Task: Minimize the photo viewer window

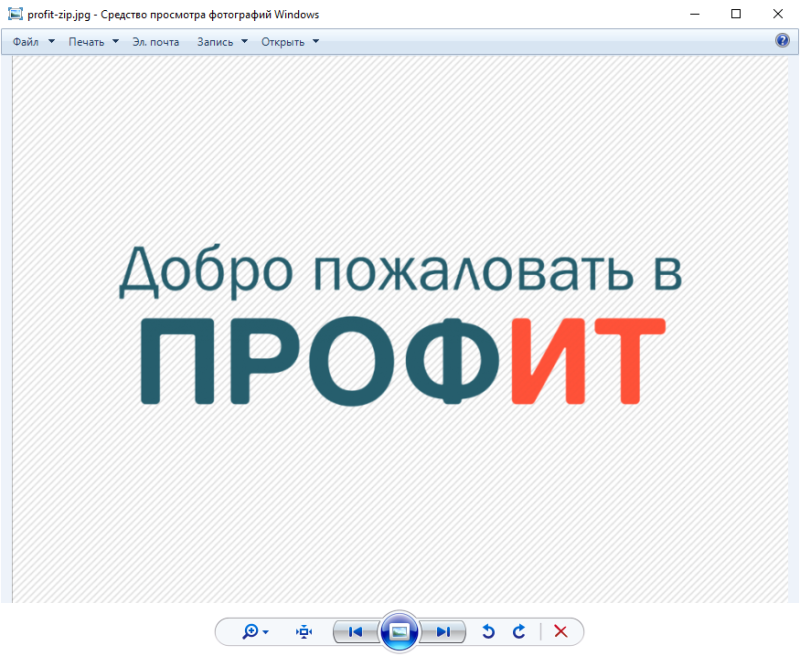Action: coord(694,14)
